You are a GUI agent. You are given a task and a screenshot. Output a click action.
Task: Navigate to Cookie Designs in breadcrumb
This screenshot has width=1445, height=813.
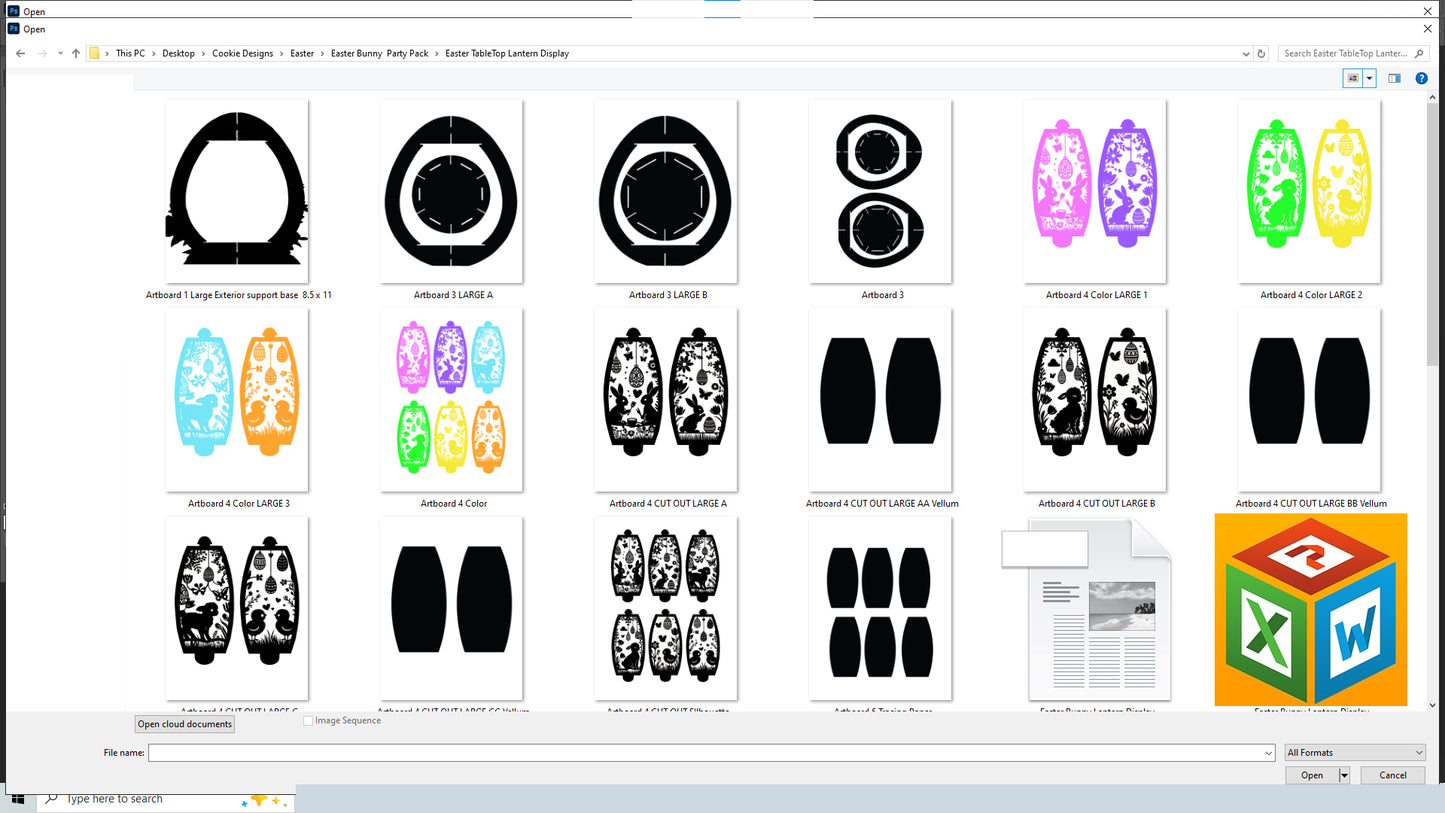(x=242, y=54)
